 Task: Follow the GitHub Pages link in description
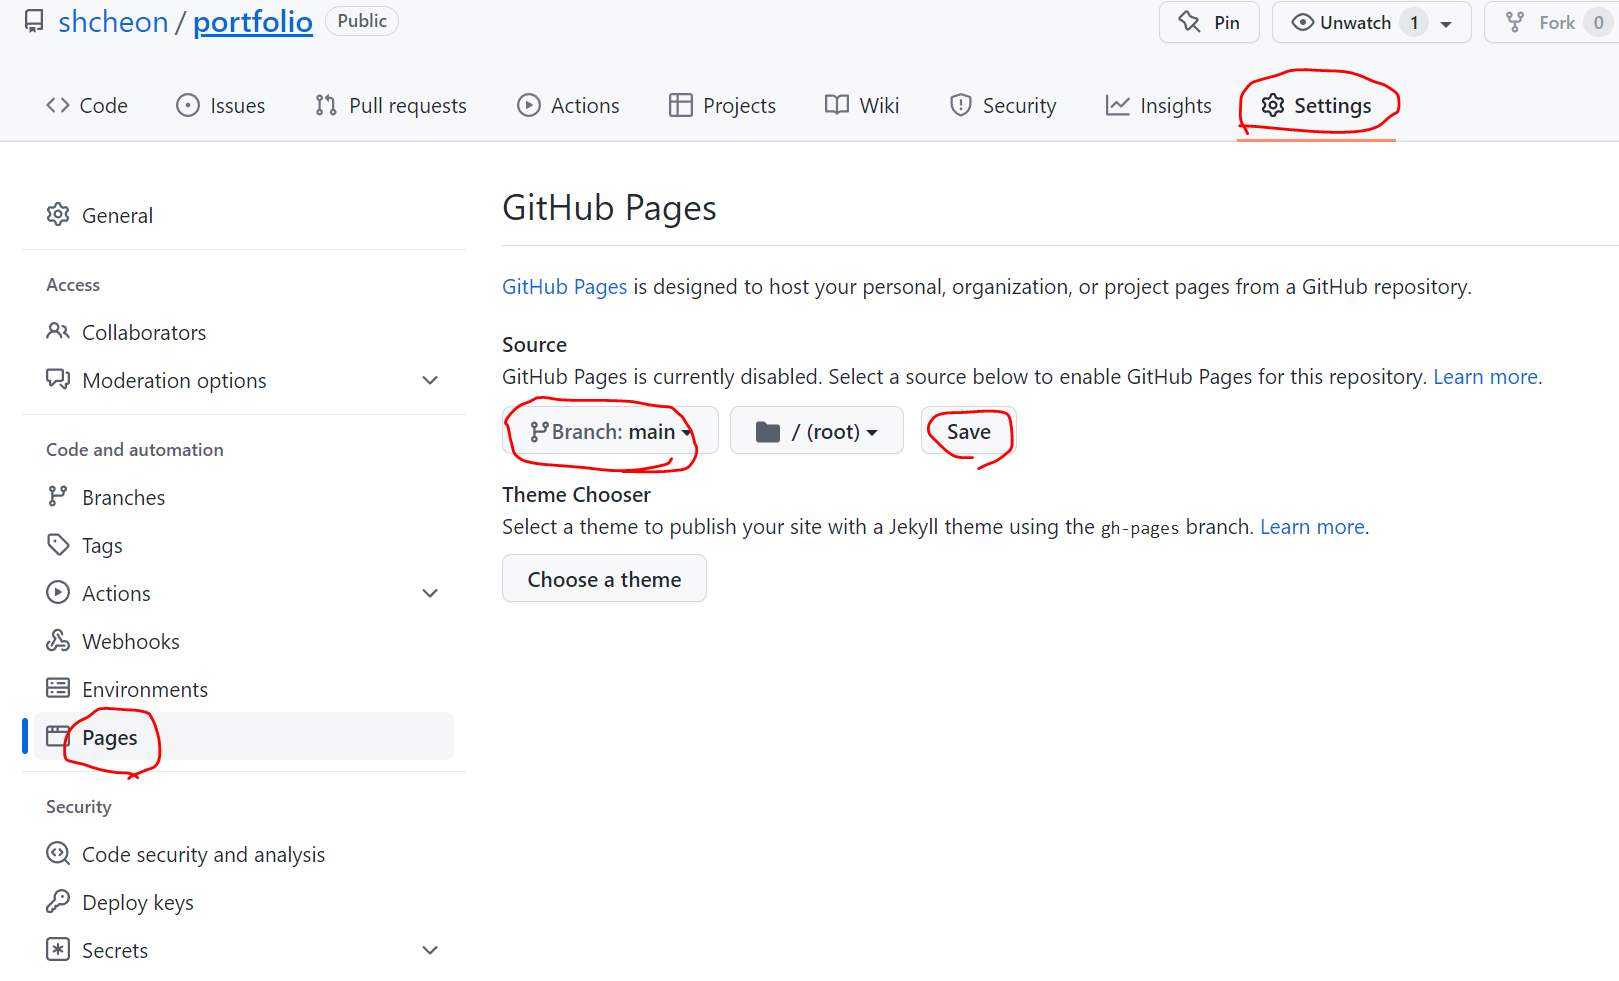(564, 287)
